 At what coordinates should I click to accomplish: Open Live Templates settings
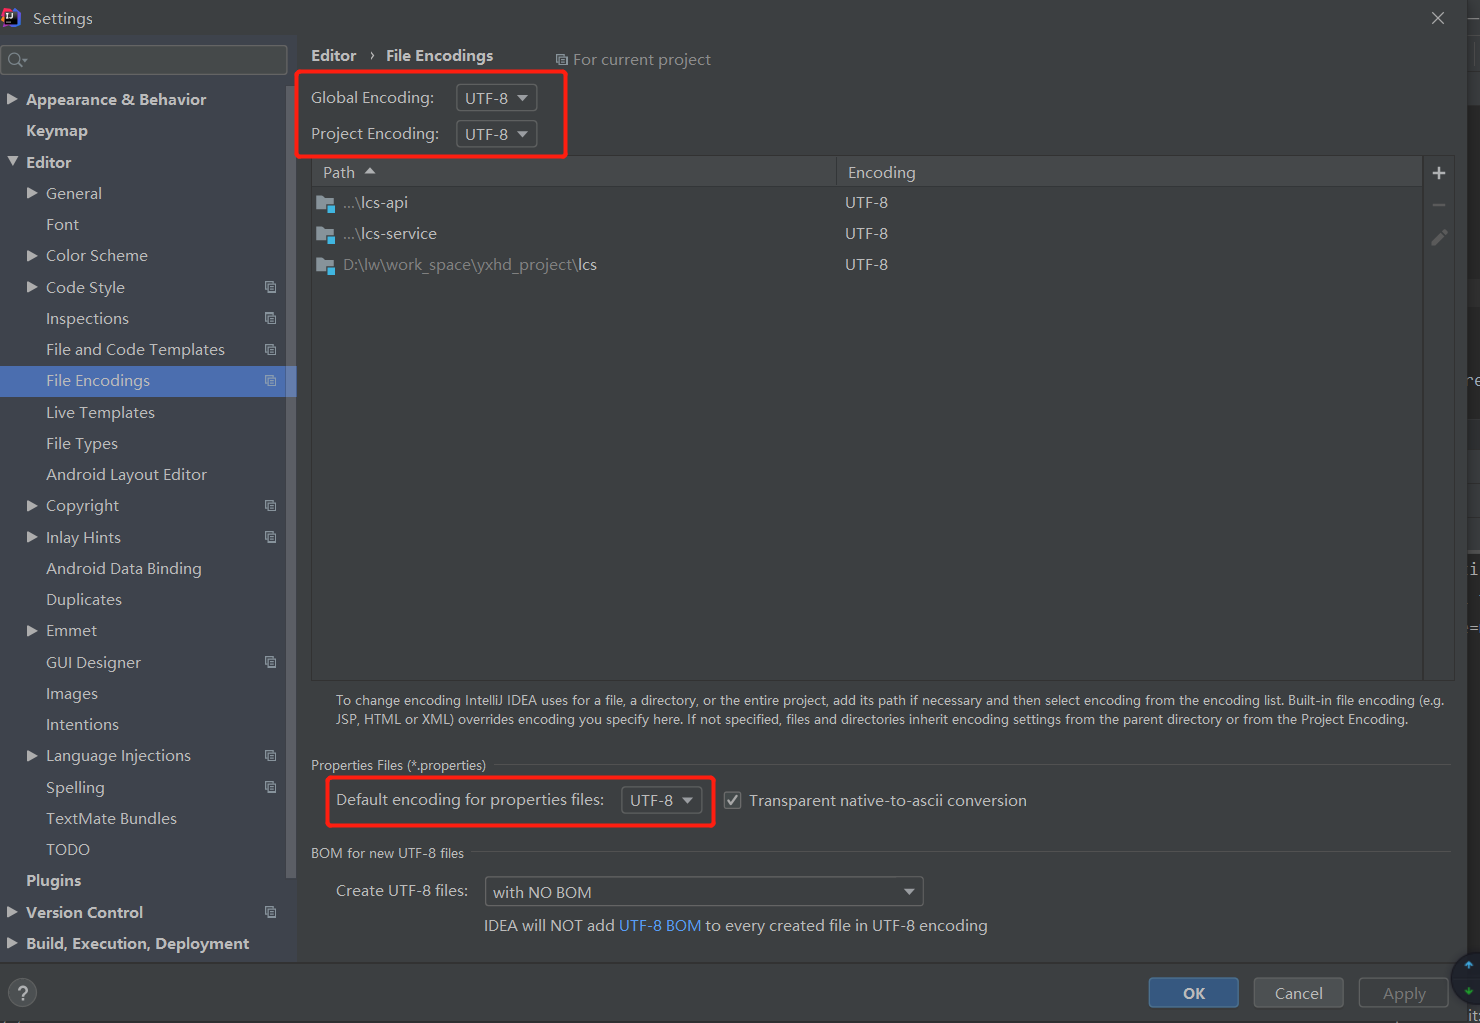(x=100, y=412)
